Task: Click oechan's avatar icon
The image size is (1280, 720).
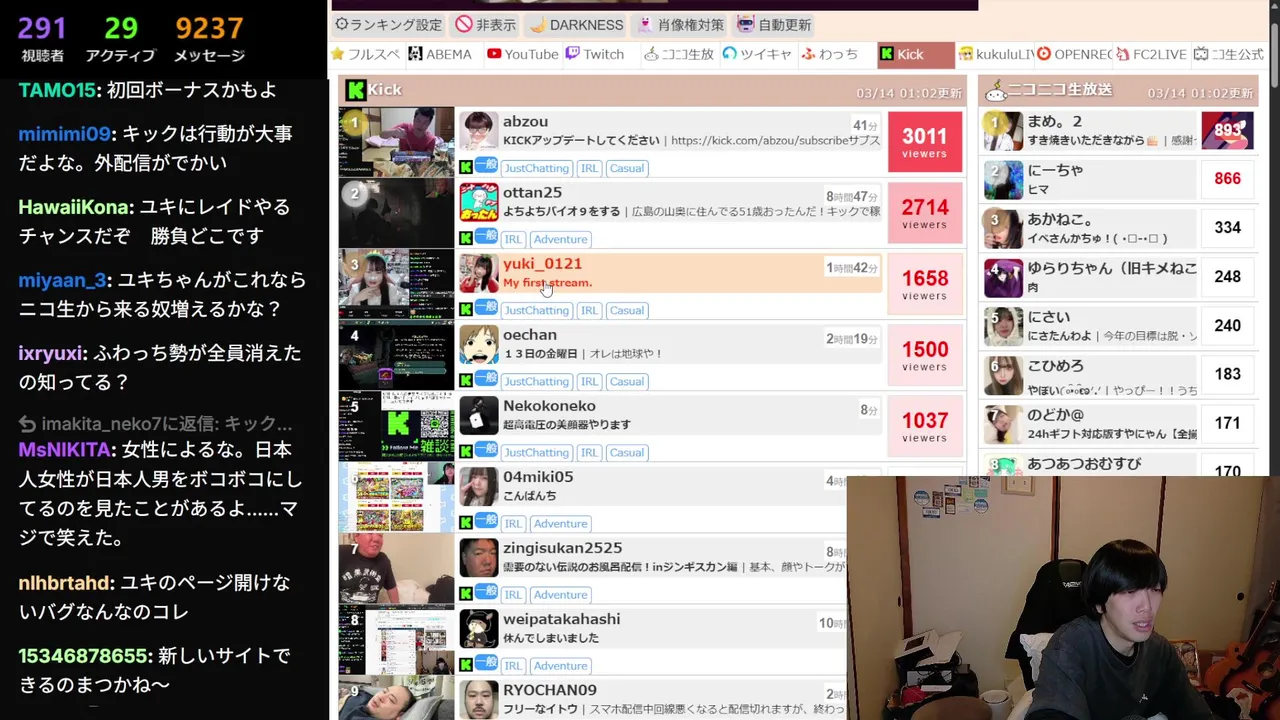Action: point(478,344)
